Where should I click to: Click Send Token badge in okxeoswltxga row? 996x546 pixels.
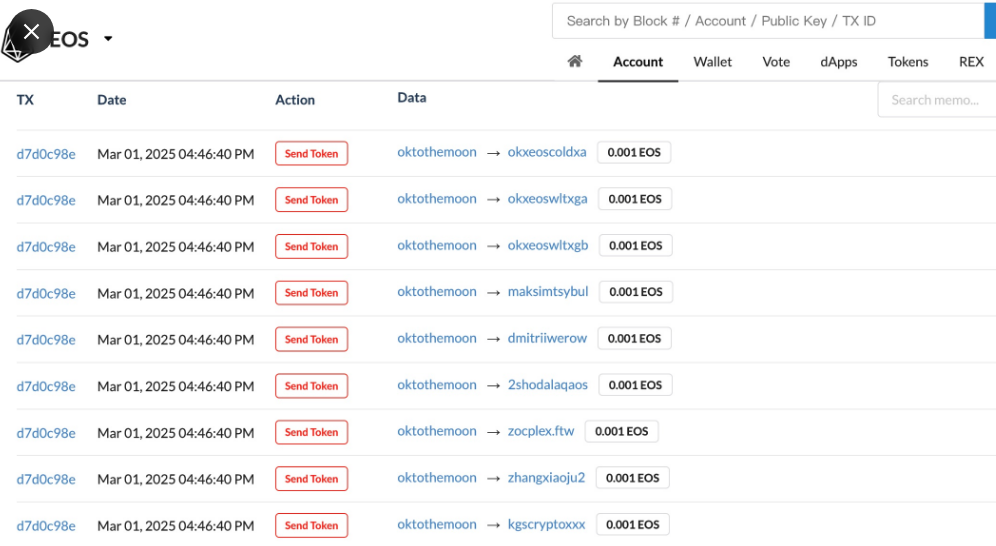click(311, 200)
